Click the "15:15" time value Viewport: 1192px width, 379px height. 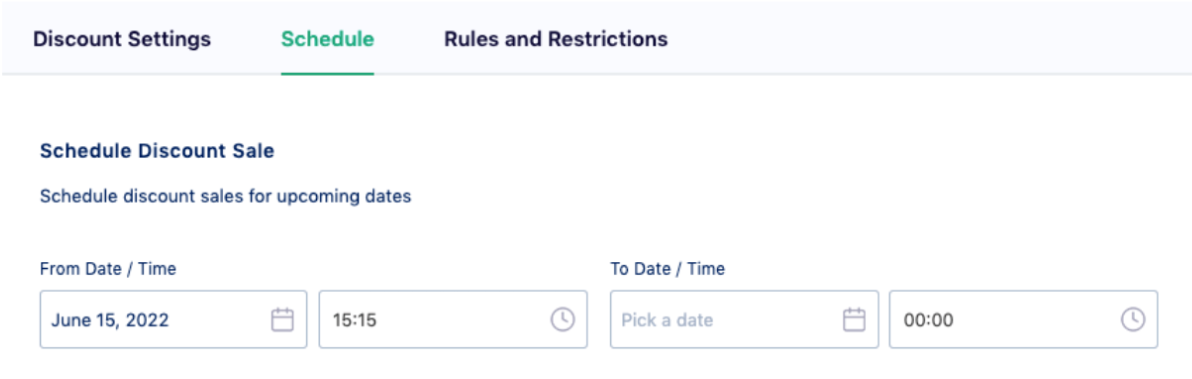point(355,321)
